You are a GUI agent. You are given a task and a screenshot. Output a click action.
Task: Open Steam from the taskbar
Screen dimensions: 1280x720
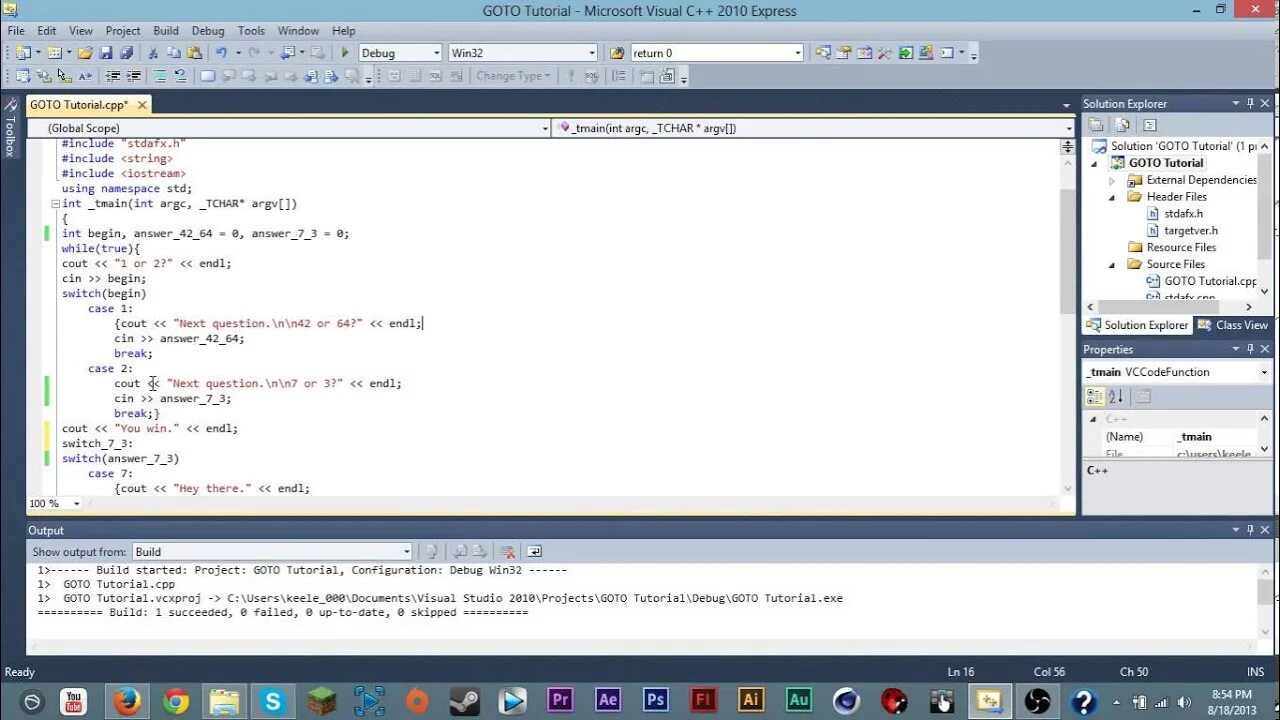pyautogui.click(x=464, y=701)
